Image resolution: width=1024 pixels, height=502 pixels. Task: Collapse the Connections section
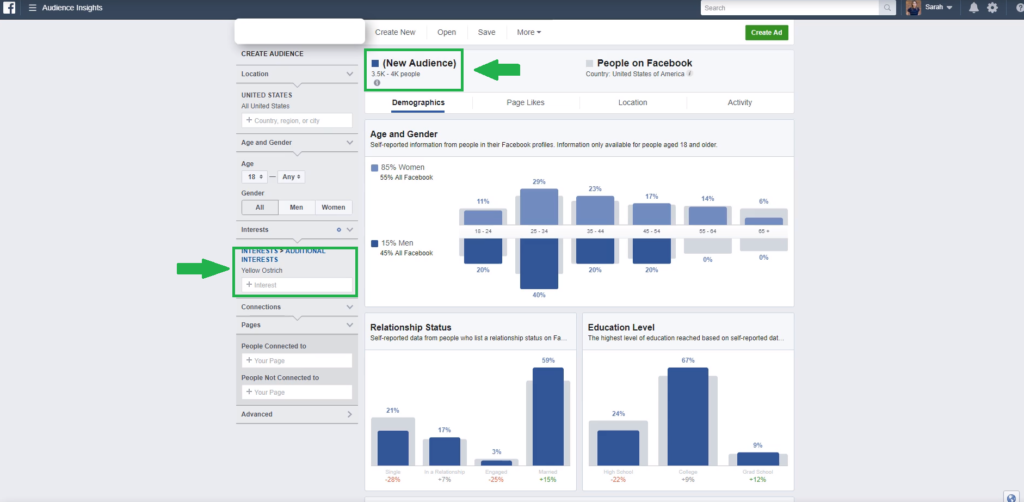point(350,307)
